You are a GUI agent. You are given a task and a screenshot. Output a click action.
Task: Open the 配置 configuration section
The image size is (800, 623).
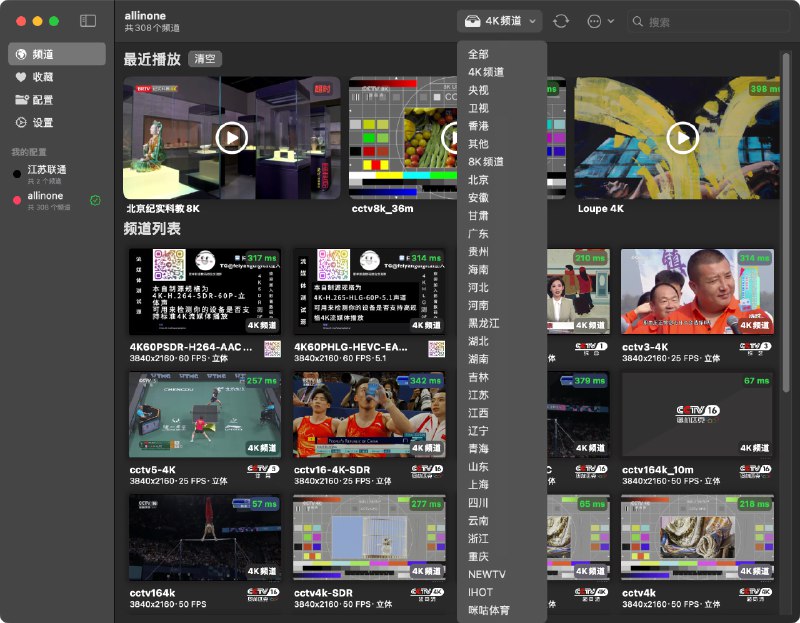click(57, 100)
